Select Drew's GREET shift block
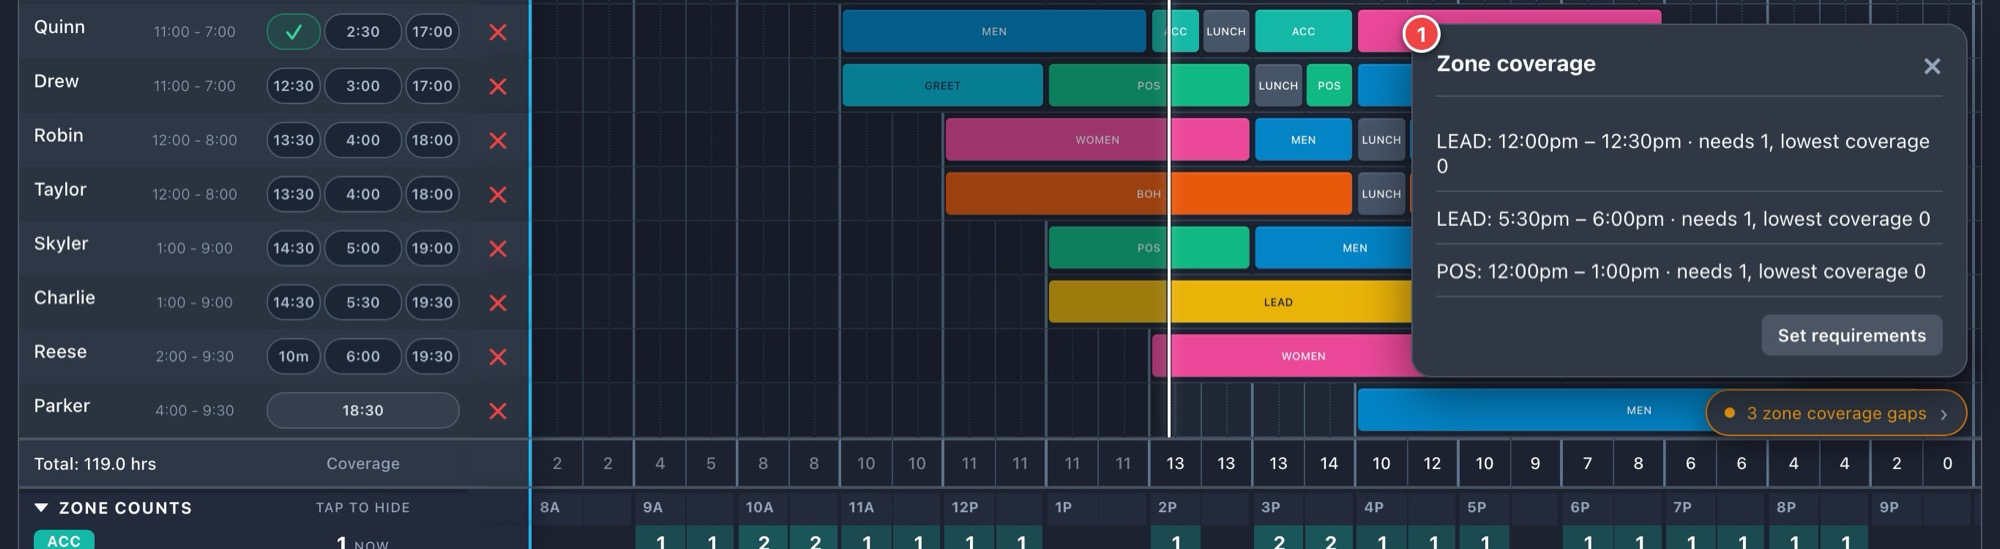This screenshot has width=2000, height=549. coord(942,86)
